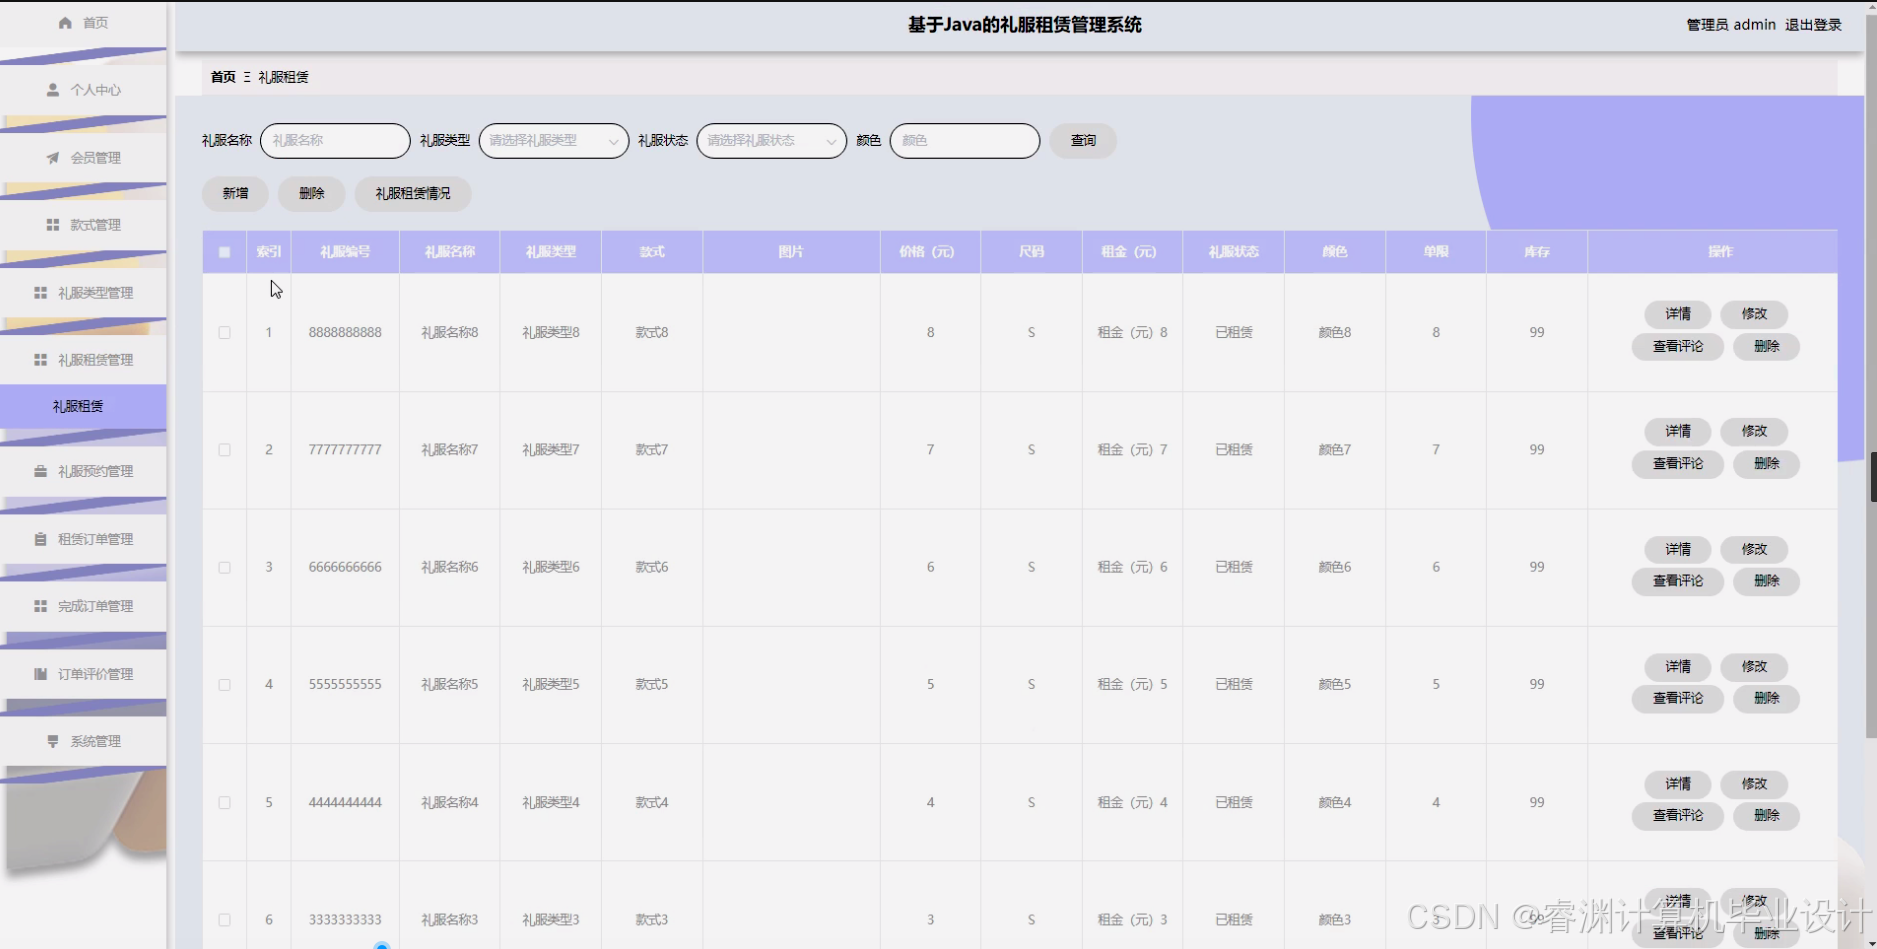This screenshot has height=949, width=1877.
Task: Click 退出登录 to log out
Action: (1812, 24)
